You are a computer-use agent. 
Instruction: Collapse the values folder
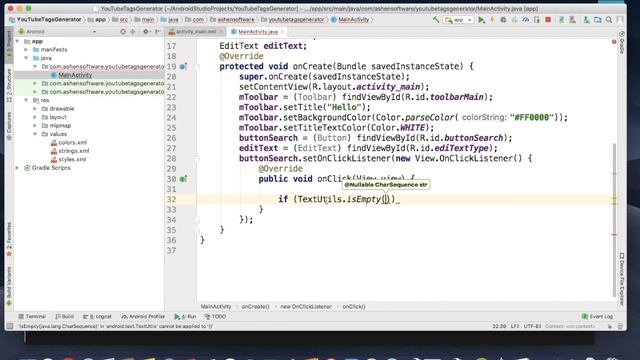(x=35, y=134)
